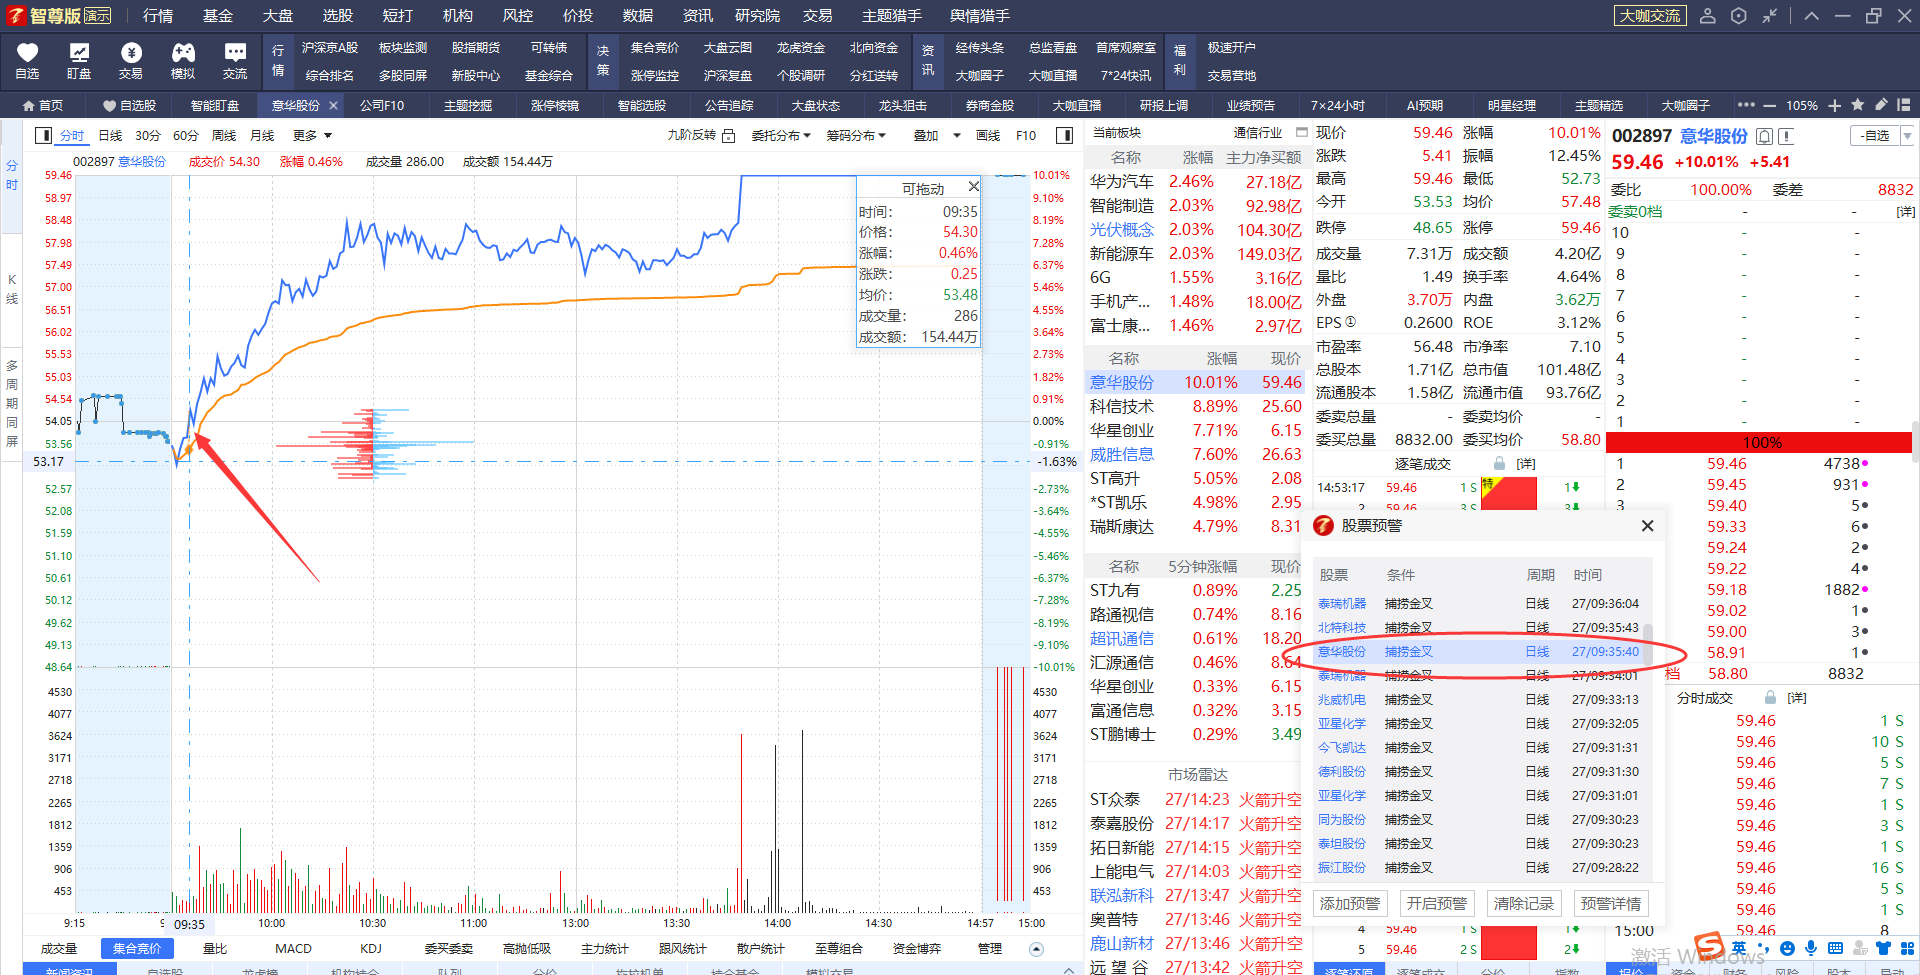Screen dimensions: 1920x975
Task: Close the 股票预警 alert popup
Action: coord(1647,526)
